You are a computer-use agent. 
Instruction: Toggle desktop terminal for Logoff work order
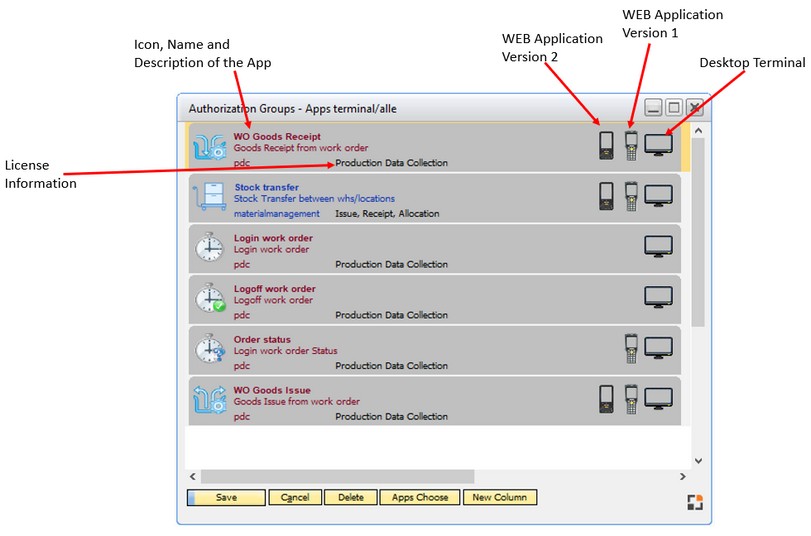658,297
